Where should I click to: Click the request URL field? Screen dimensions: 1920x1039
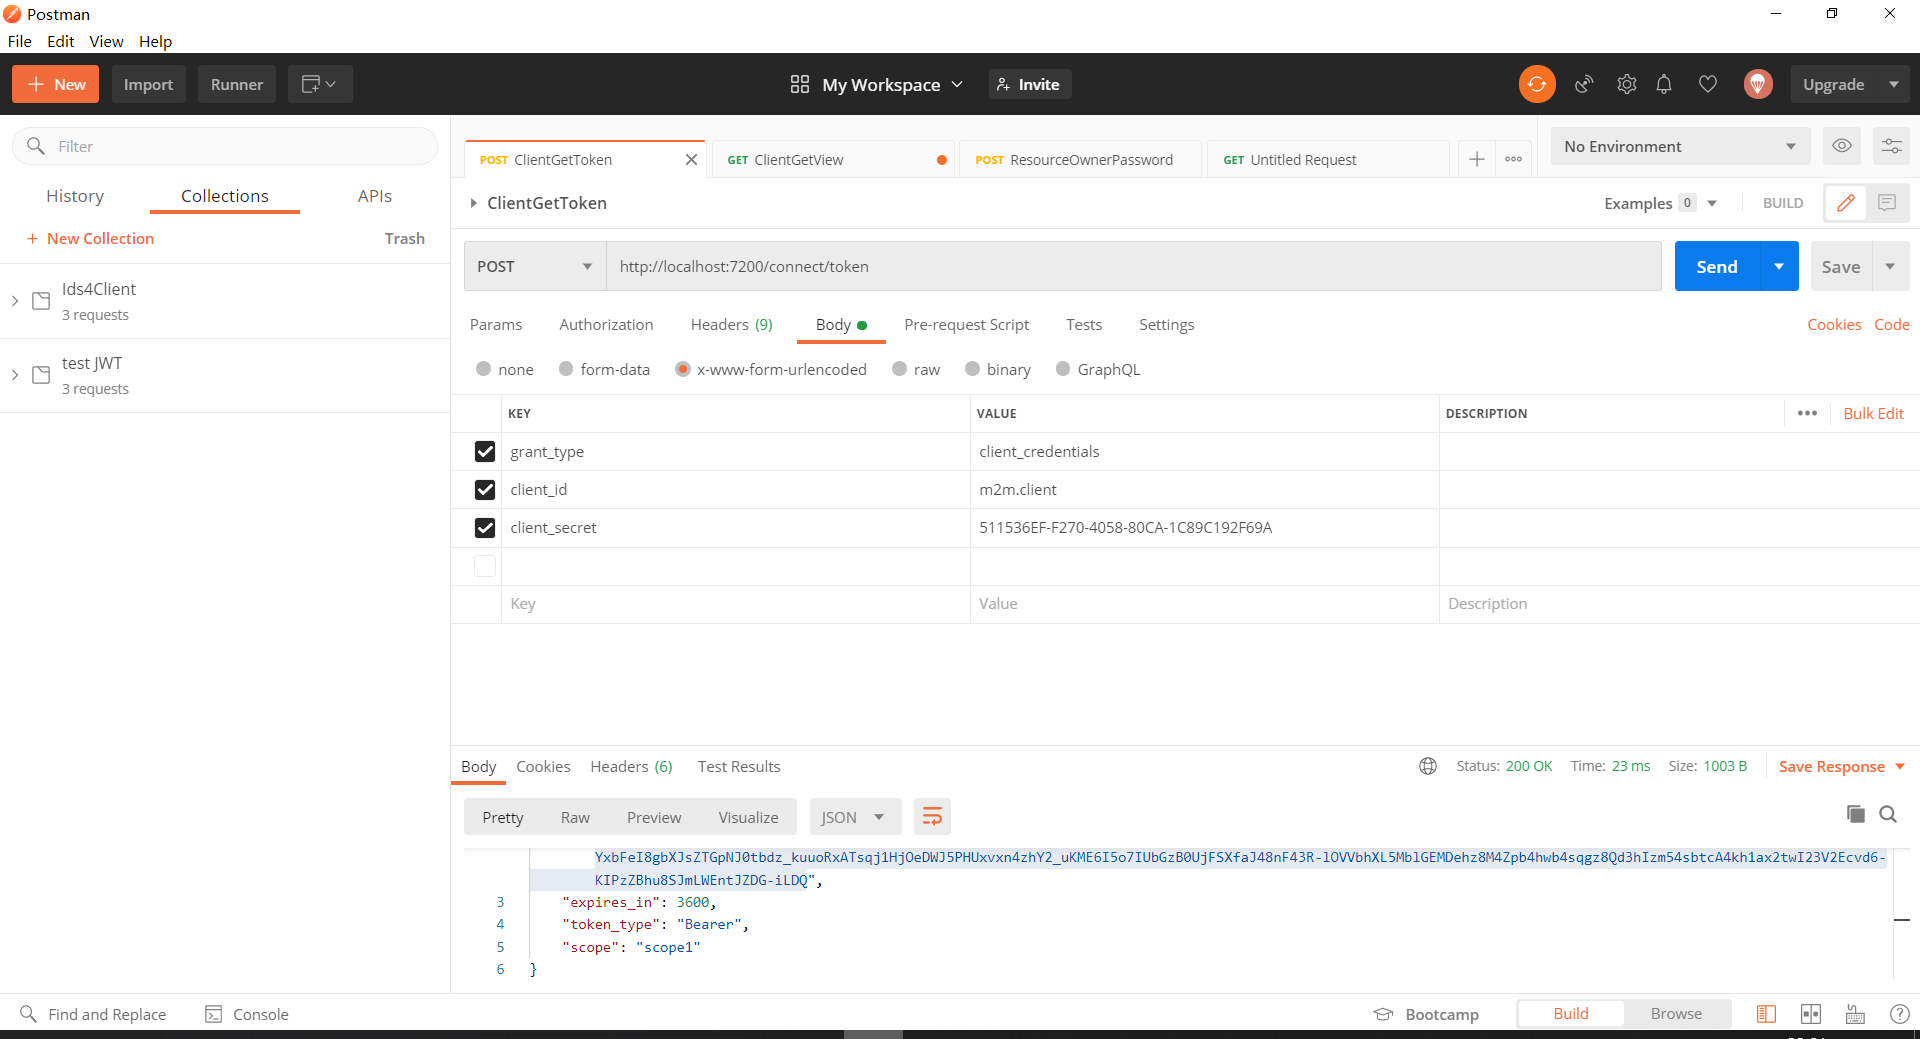pyautogui.click(x=1134, y=266)
